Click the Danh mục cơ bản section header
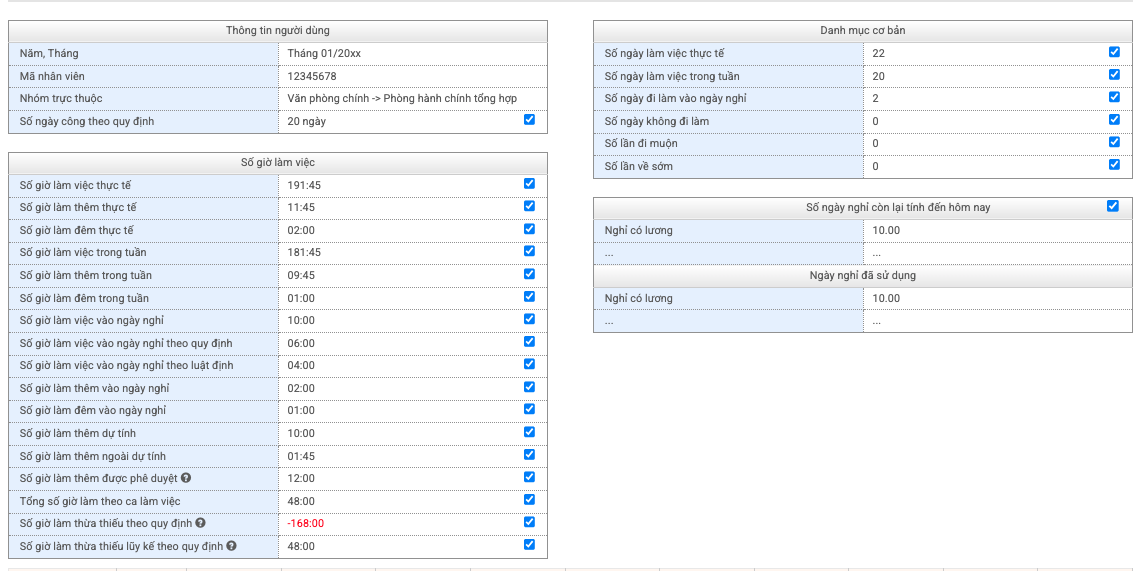Viewport: 1137px width, 571px height. pos(862,30)
